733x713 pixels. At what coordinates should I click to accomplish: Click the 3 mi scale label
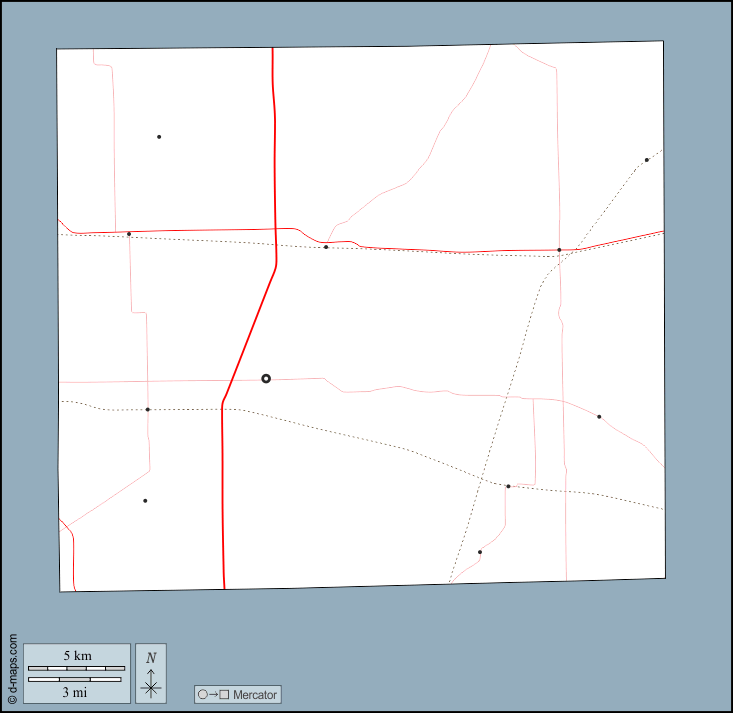pos(77,691)
